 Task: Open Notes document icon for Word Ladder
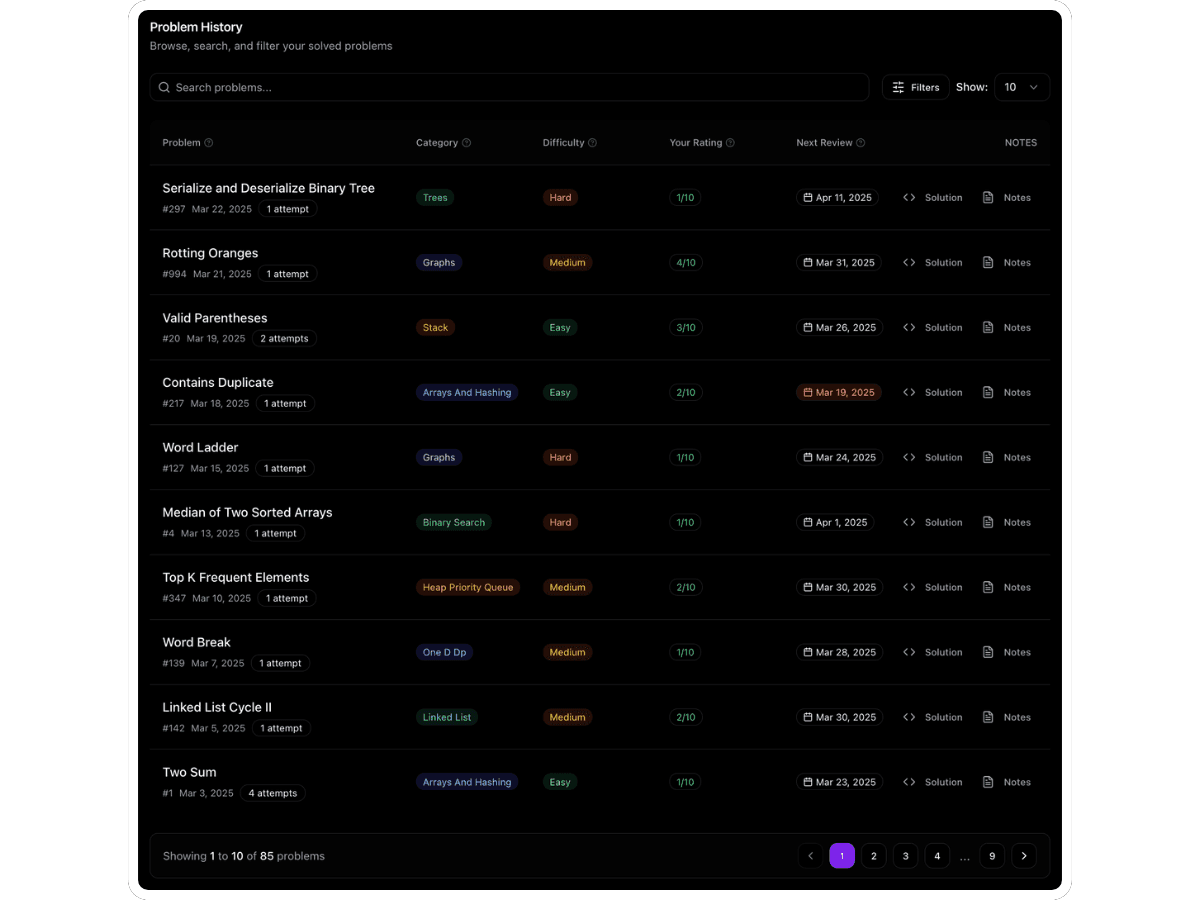[x=988, y=458]
